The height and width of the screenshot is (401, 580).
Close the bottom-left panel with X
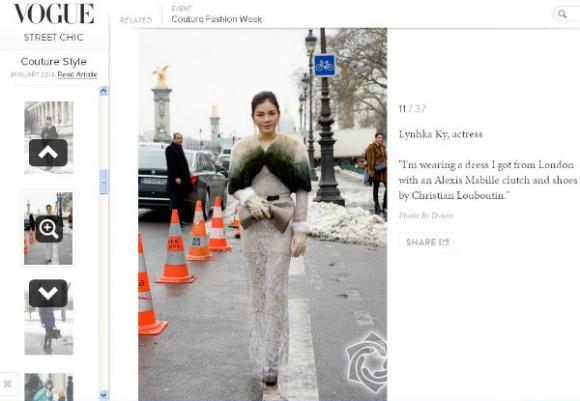(x=7, y=384)
